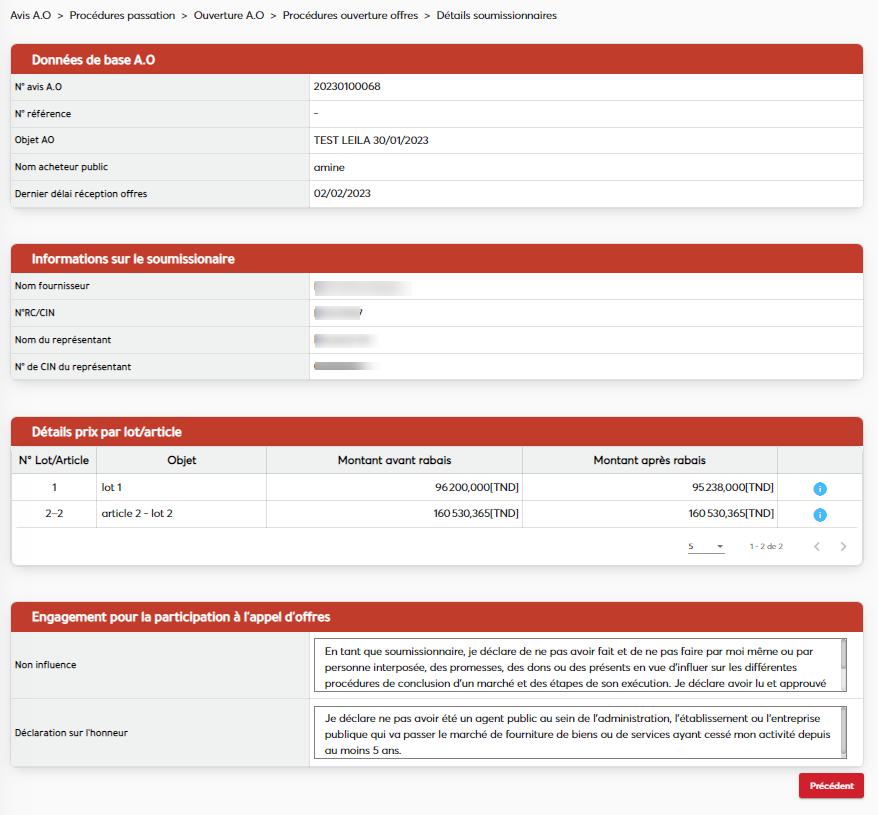Click Détails soumissionnaires breadcrumb item
The width and height of the screenshot is (878, 815).
[x=497, y=16]
